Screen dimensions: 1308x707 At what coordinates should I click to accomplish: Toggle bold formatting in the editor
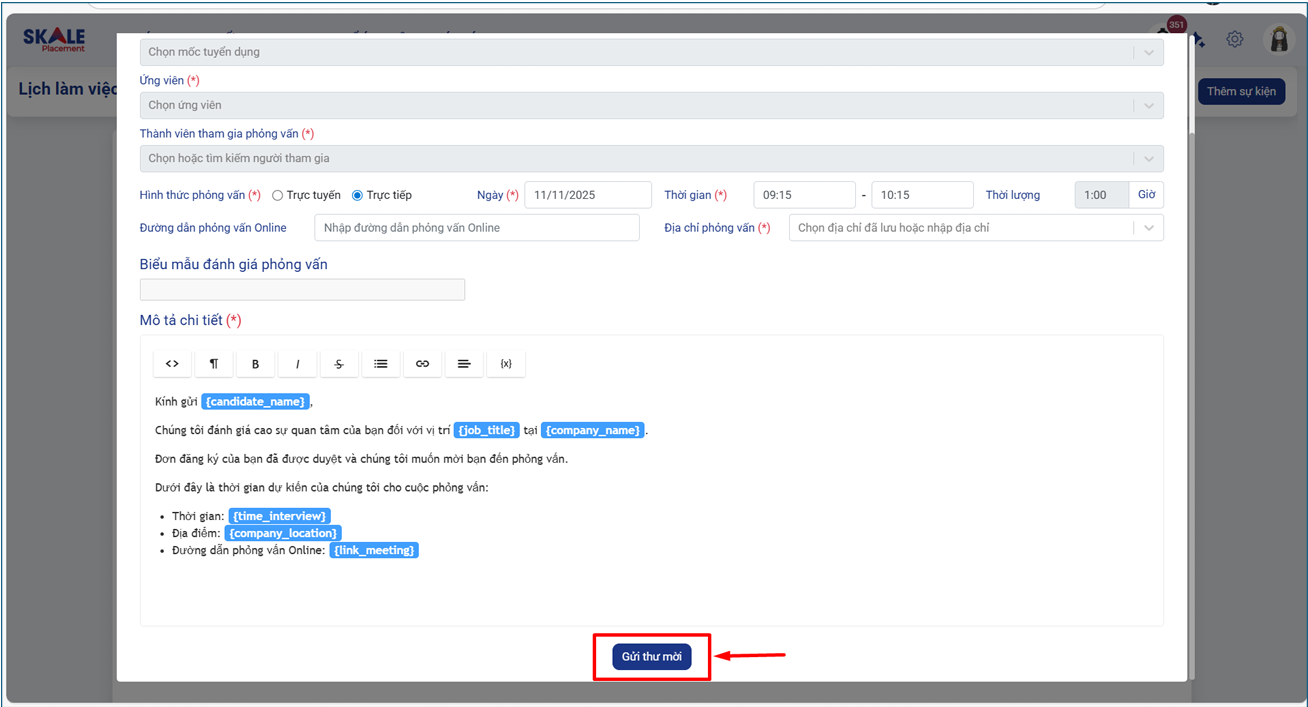255,364
